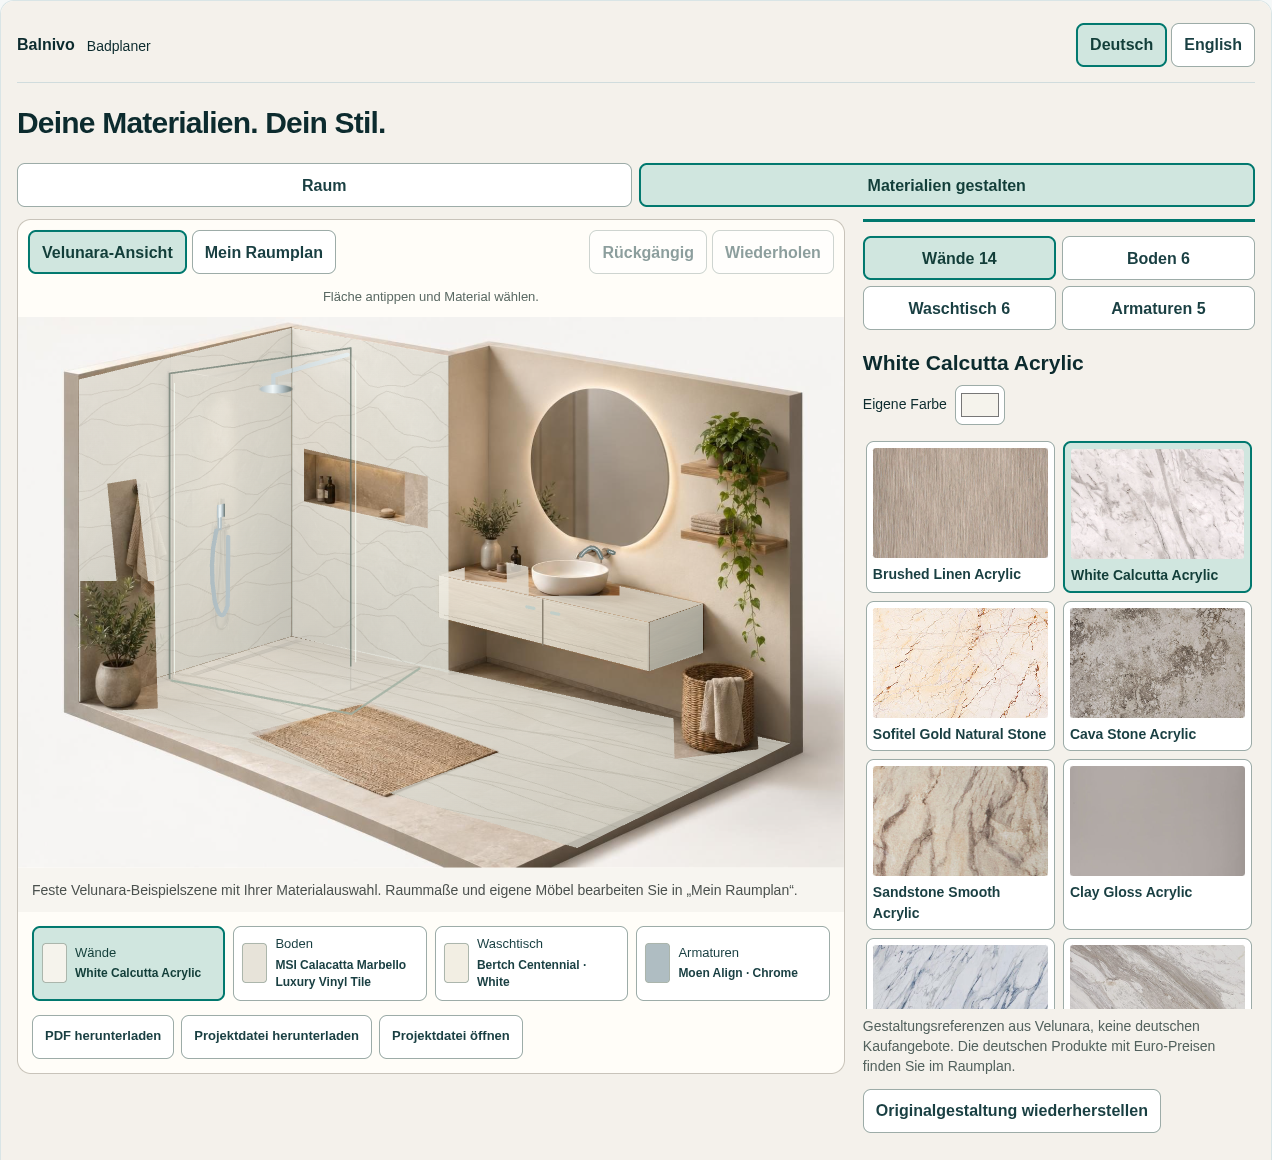Select the Sandstone Smooth Acrylic material

point(960,845)
